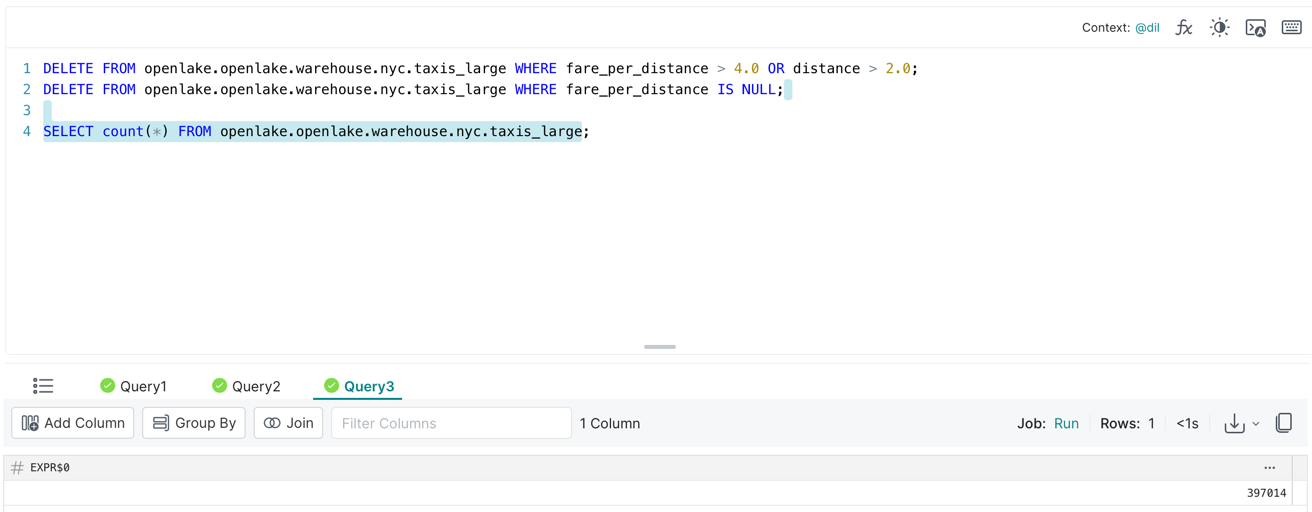Click the Add Column button
Screen dimensions: 1312x512
[73, 423]
